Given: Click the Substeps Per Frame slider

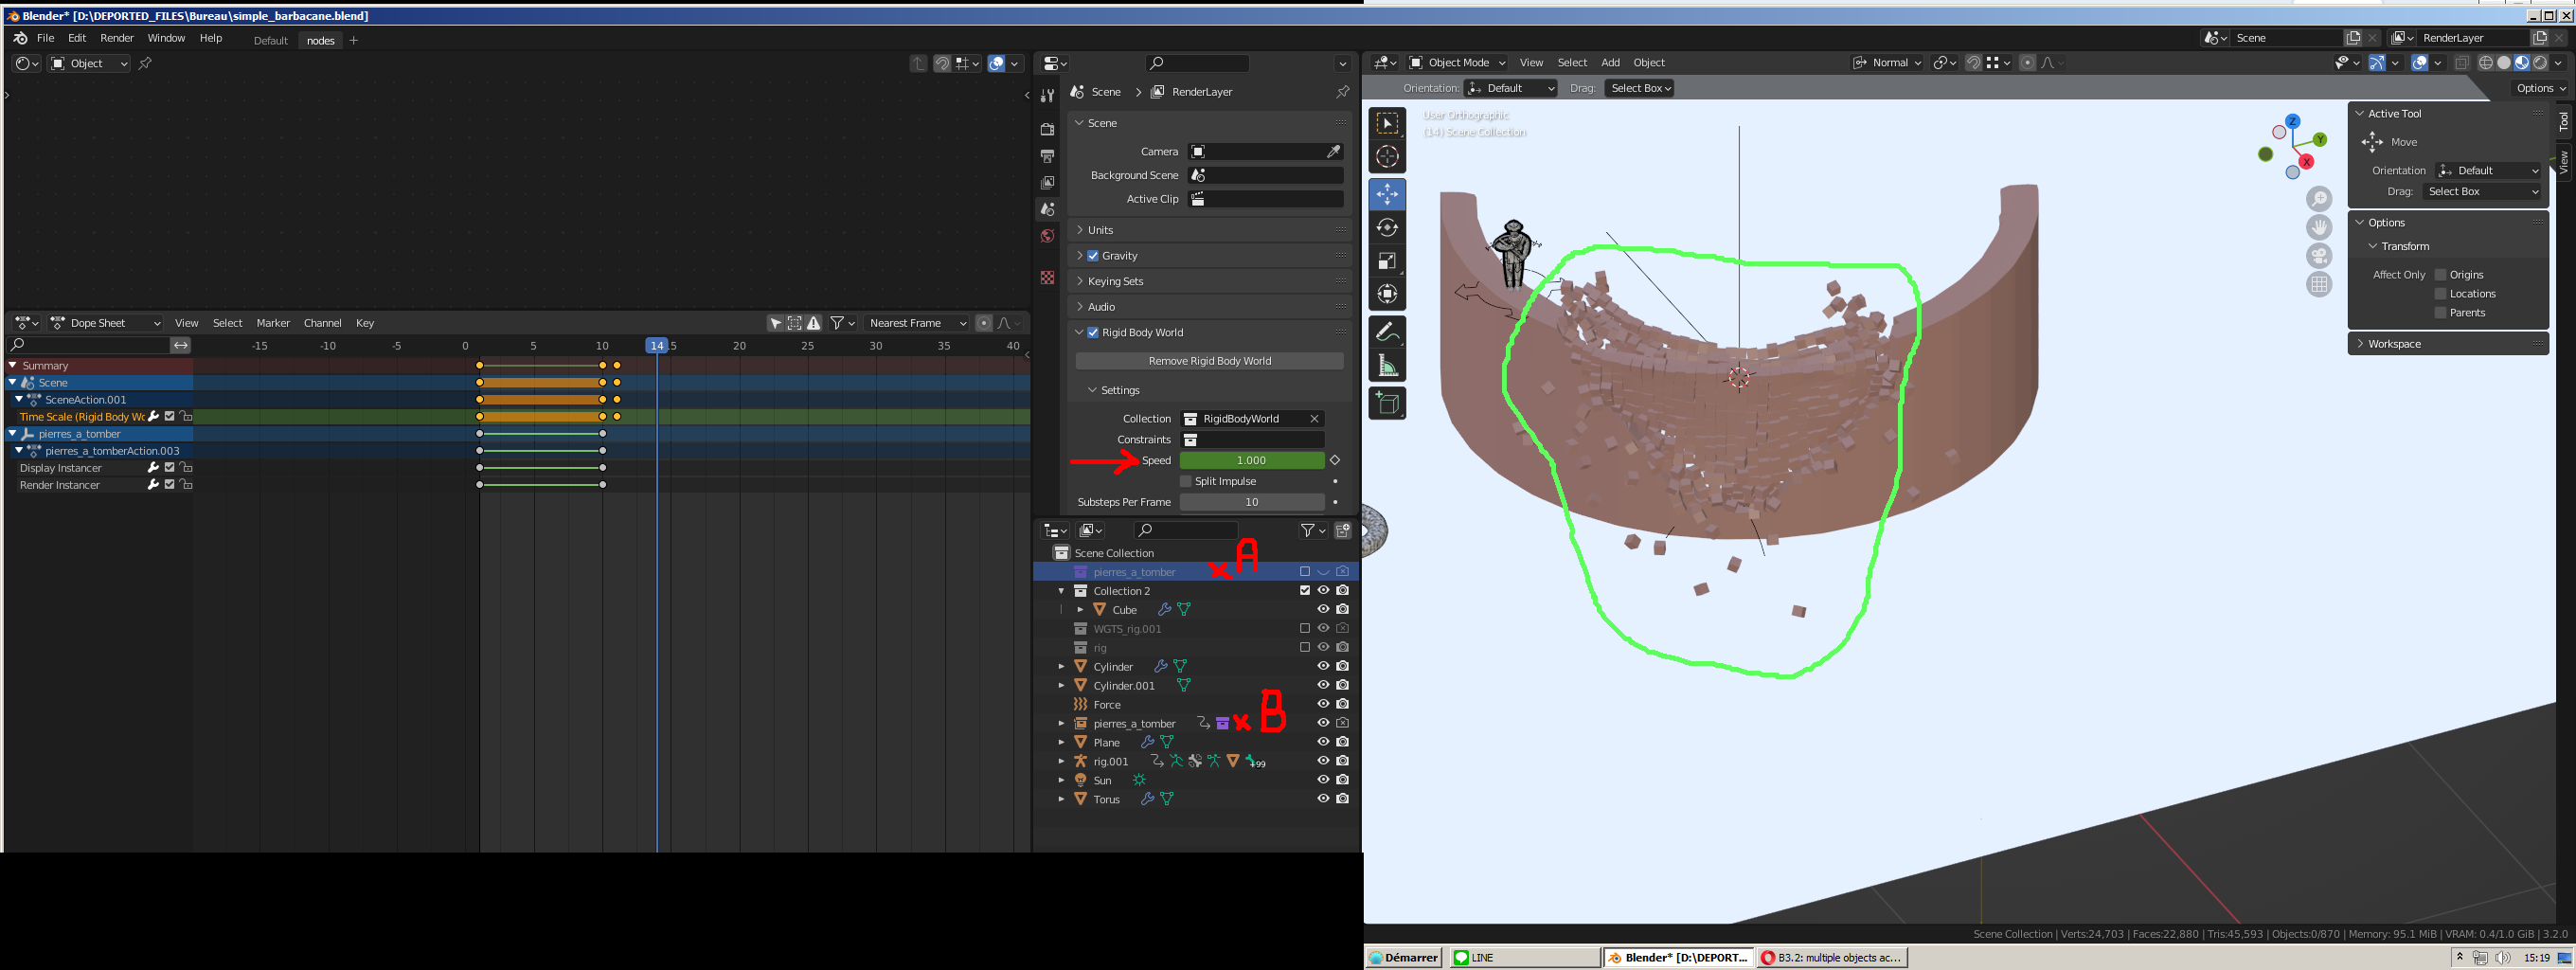Looking at the screenshot, I should point(1252,503).
